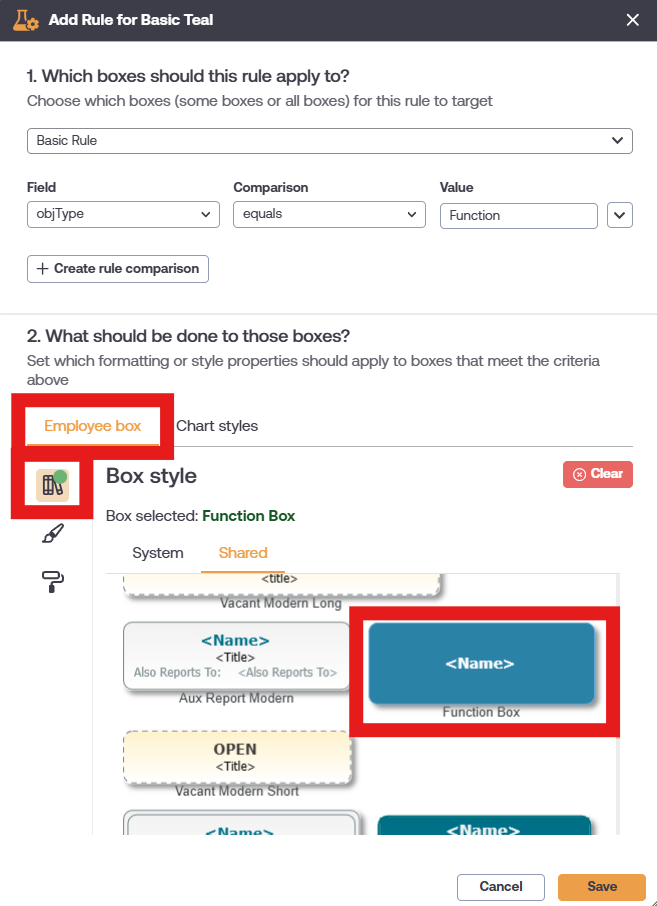The height and width of the screenshot is (906, 657).
Task: Select the paintbrush formatting icon
Action: coord(53,534)
